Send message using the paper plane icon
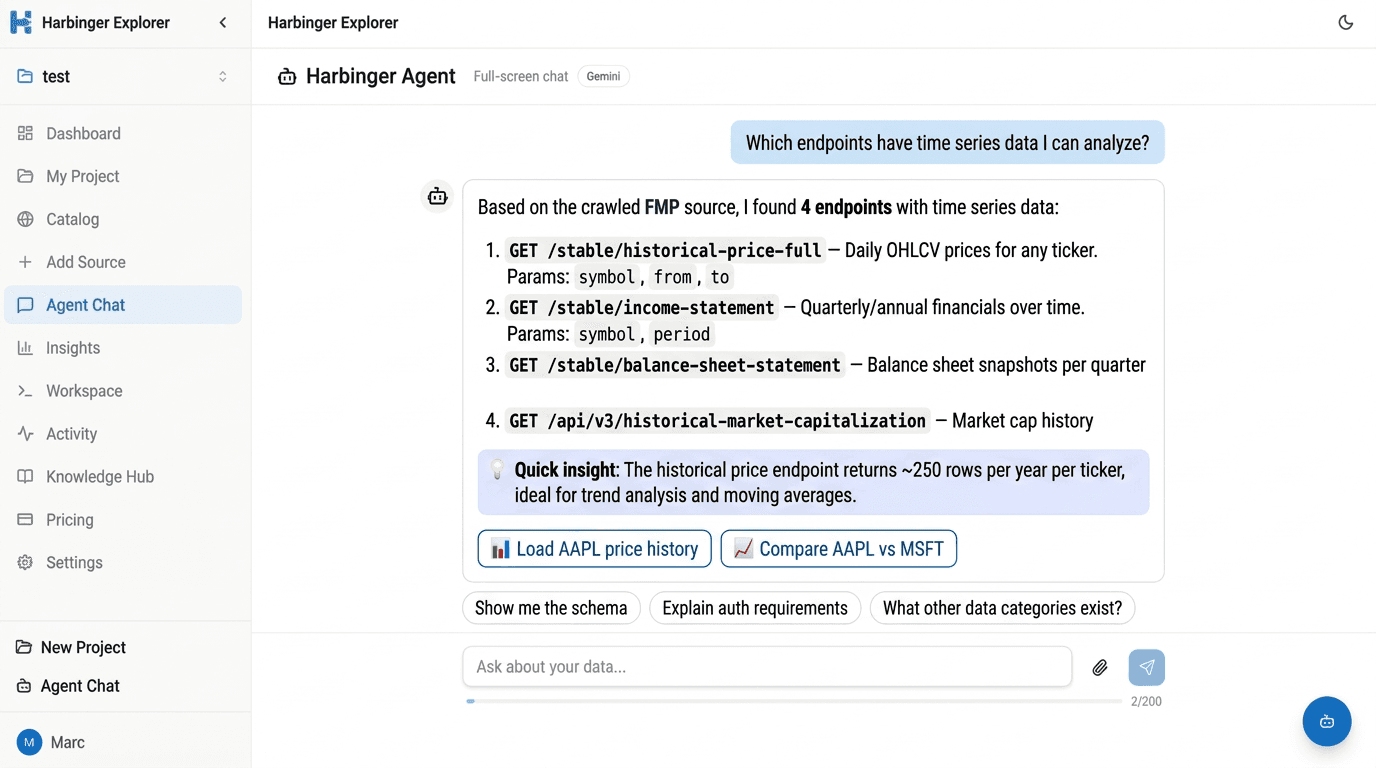The height and width of the screenshot is (768, 1376). 1146,667
